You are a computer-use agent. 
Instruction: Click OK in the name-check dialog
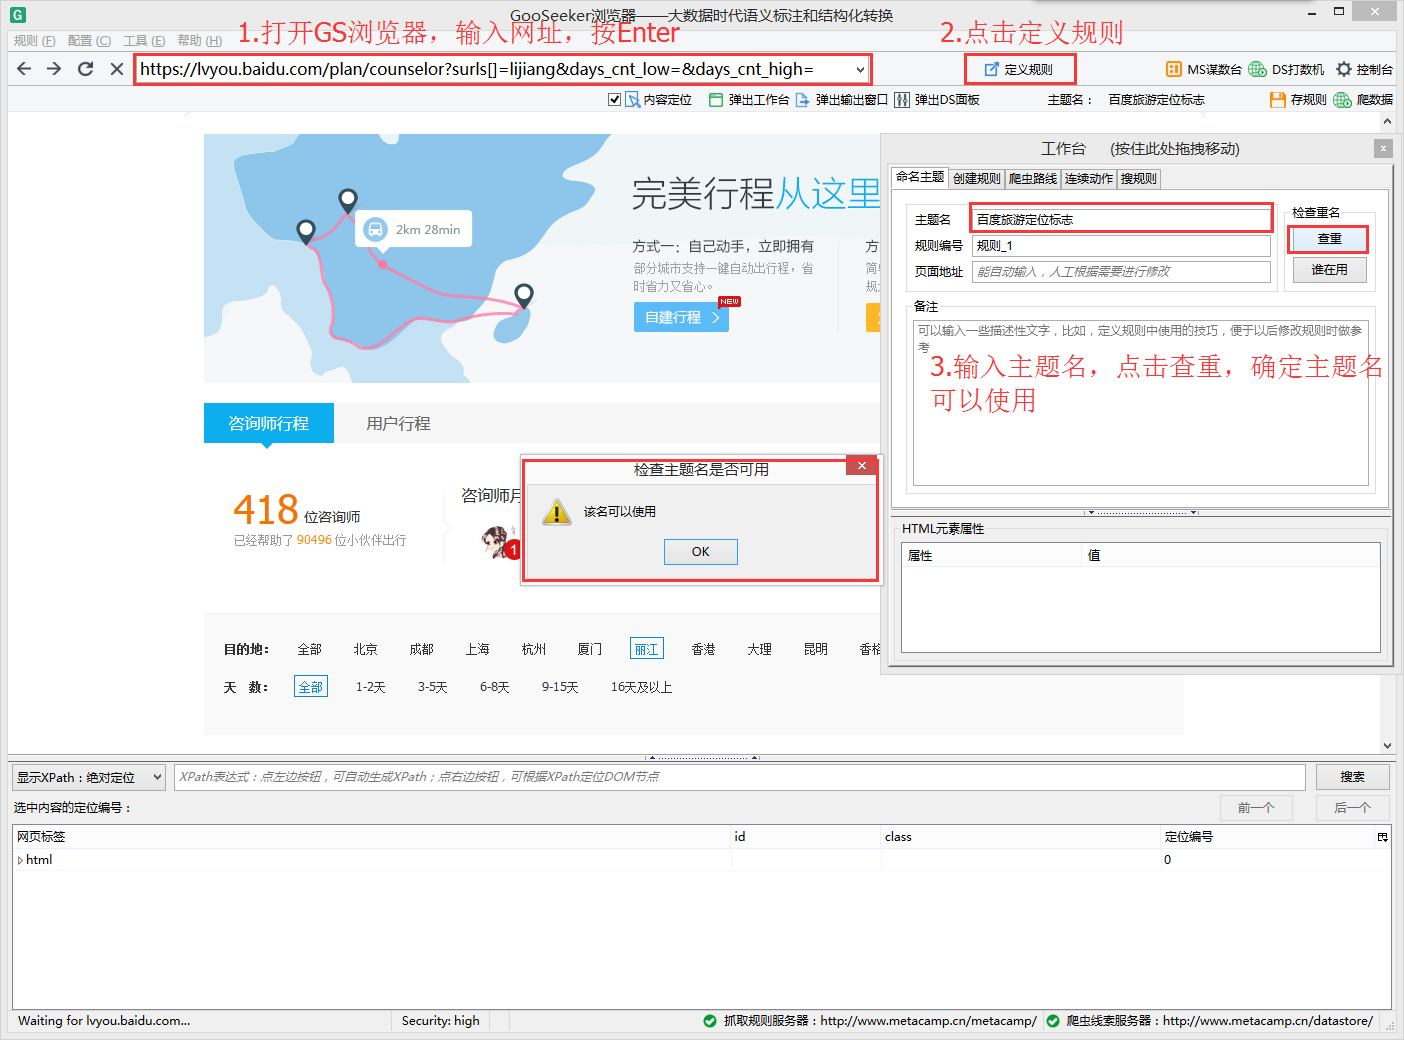(700, 552)
